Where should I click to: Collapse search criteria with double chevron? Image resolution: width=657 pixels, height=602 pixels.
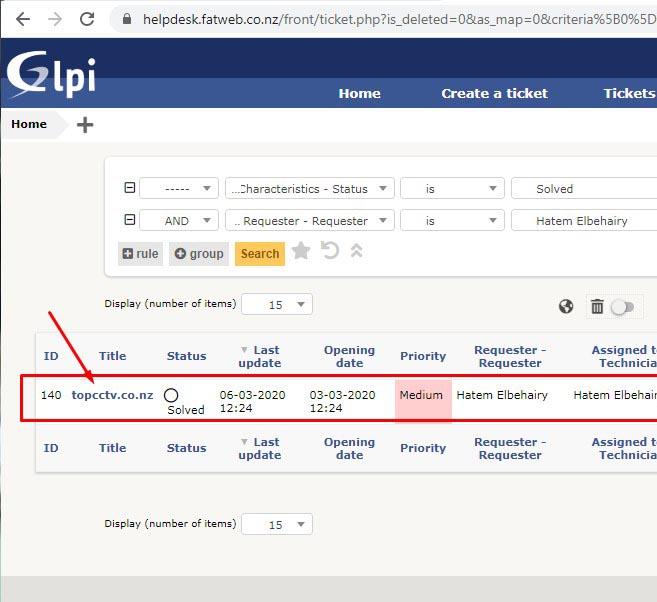356,251
